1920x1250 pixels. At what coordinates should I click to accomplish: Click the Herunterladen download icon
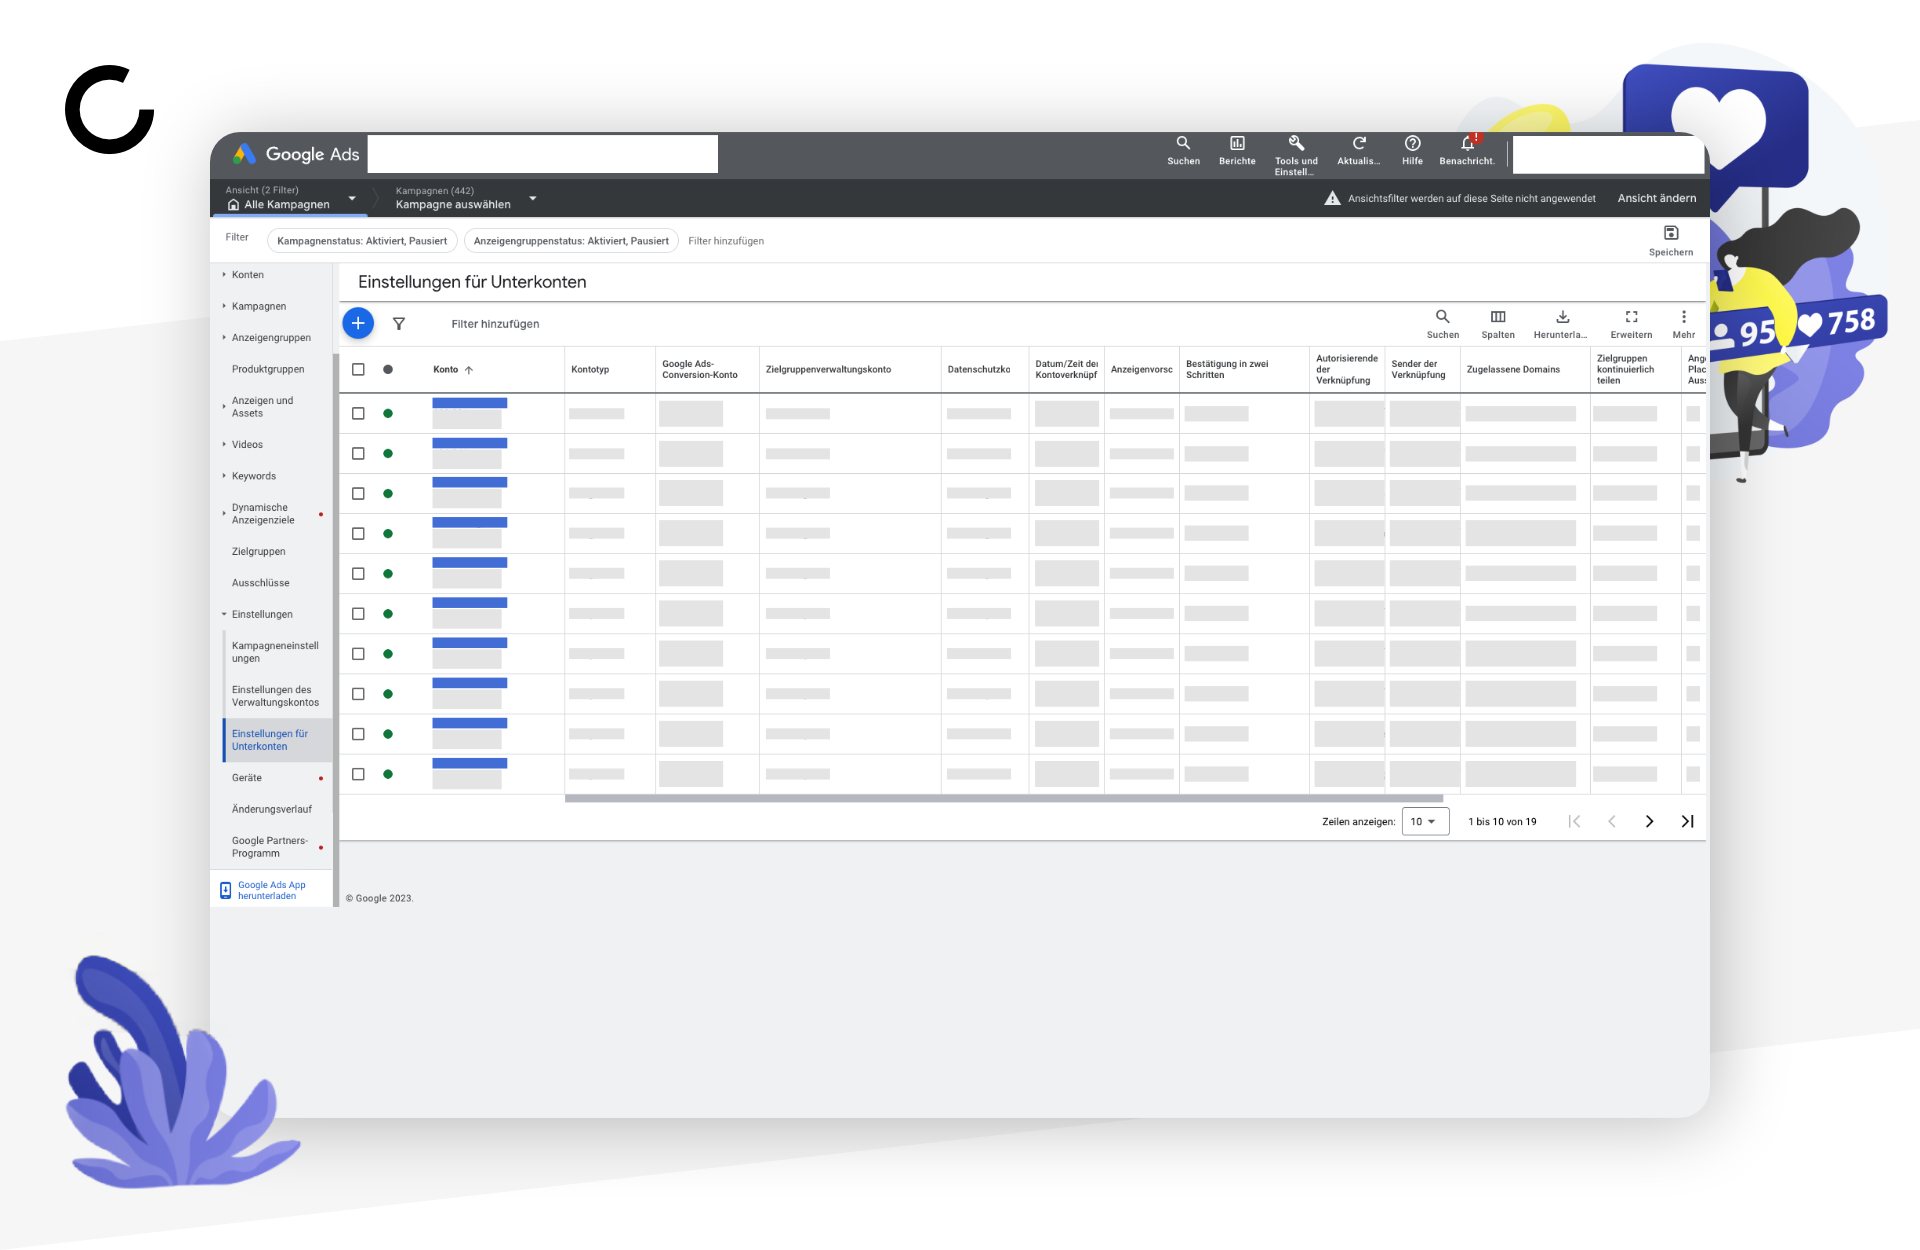tap(1563, 317)
